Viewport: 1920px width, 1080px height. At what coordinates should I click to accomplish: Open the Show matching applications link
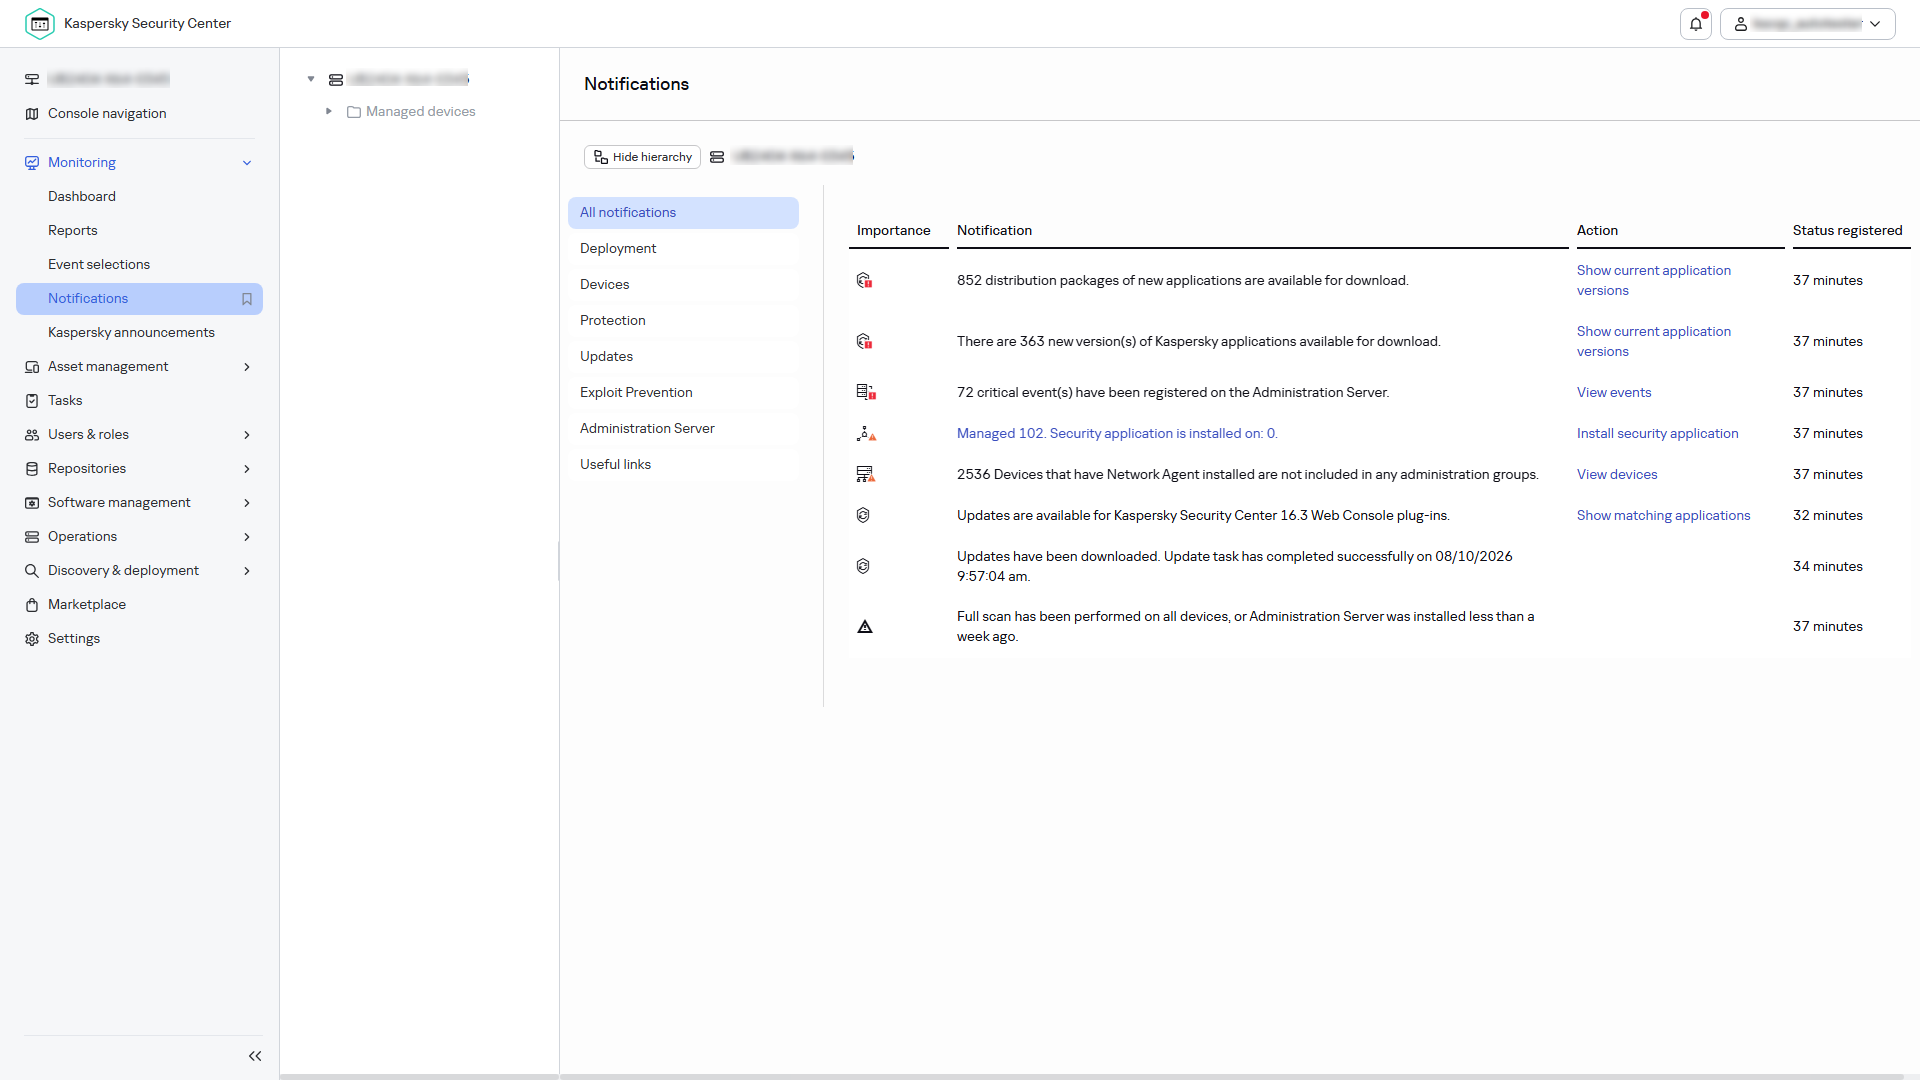click(1663, 516)
